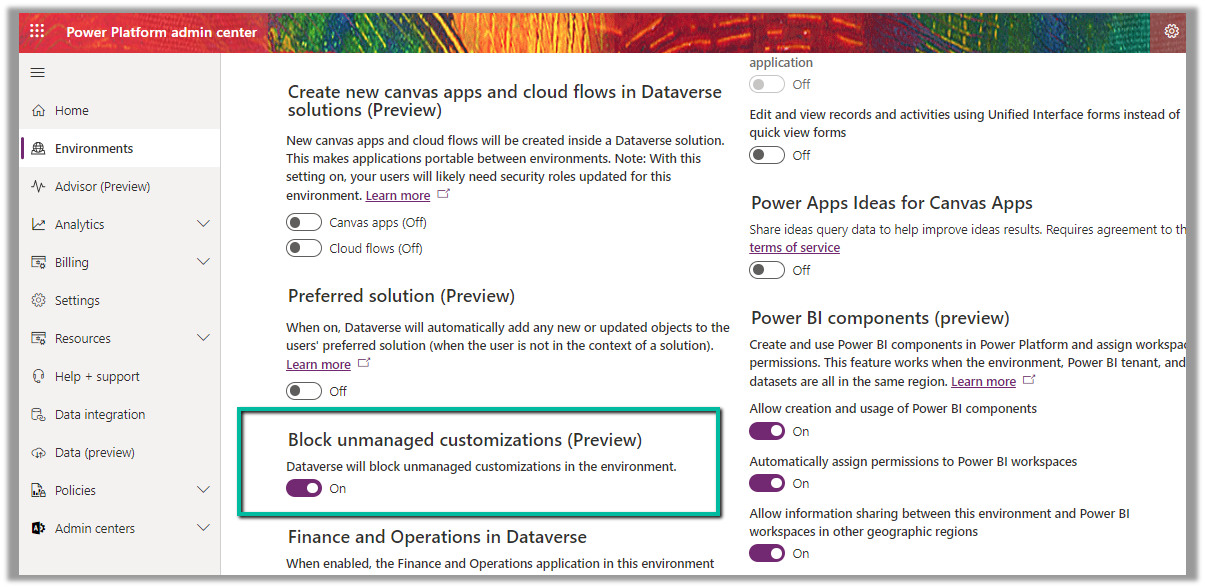Click the Admin centers icon

click(39, 529)
